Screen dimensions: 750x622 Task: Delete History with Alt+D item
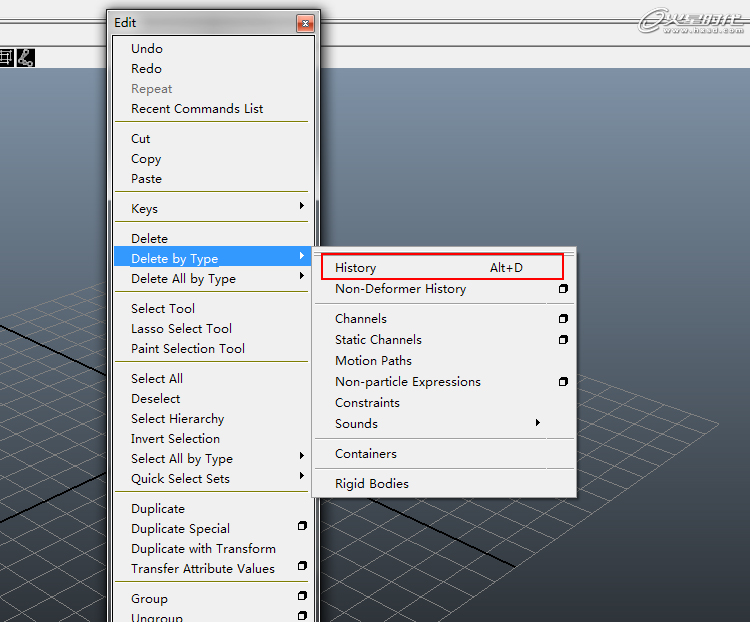pyautogui.click(x=443, y=267)
